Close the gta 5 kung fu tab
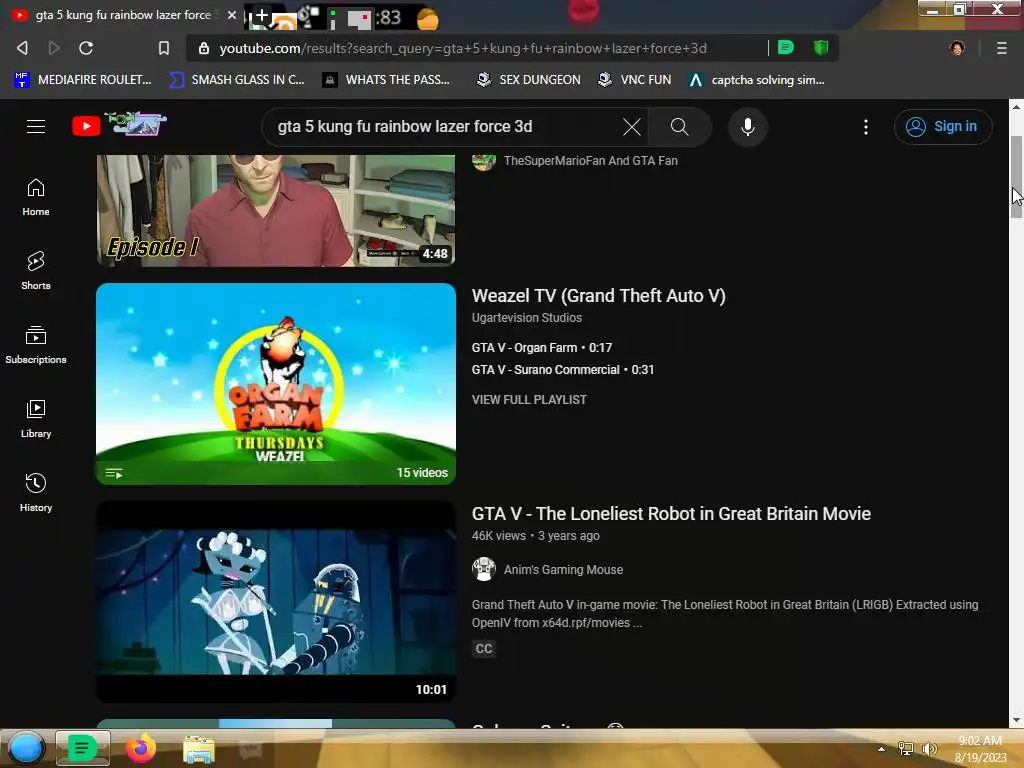Viewport: 1024px width, 768px height. [232, 14]
